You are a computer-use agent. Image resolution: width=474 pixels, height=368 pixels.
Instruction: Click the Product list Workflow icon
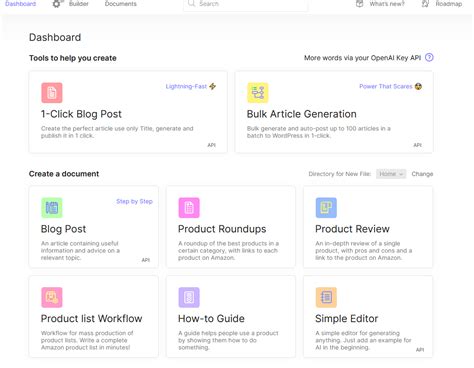click(x=52, y=297)
